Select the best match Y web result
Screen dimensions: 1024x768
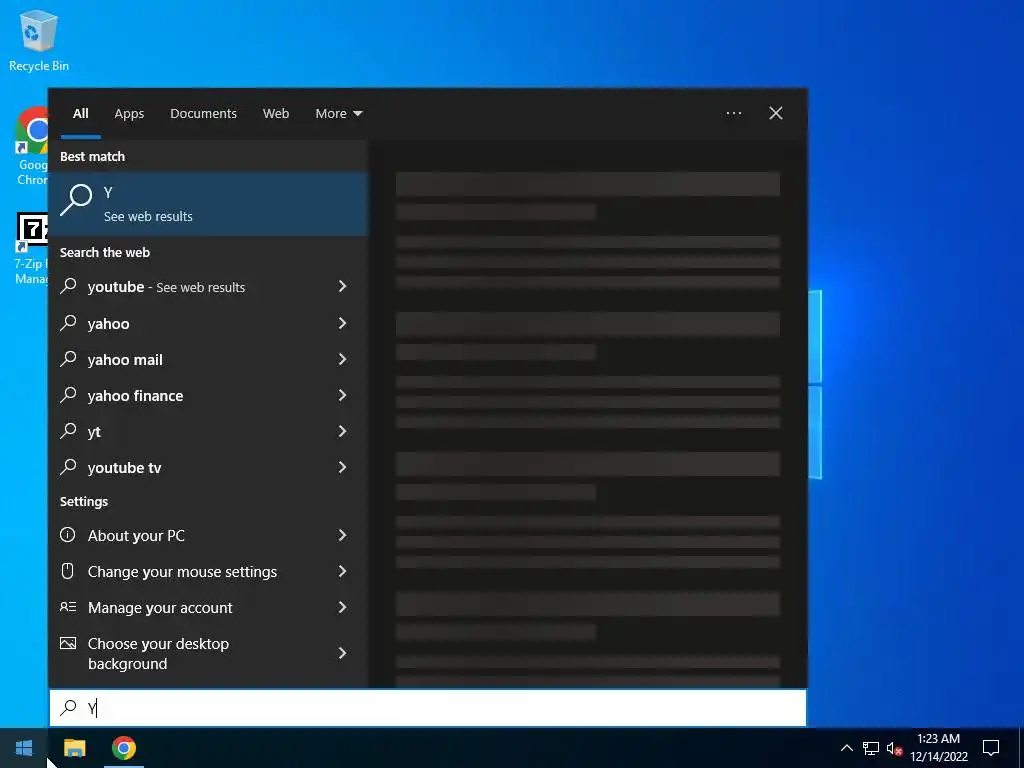pos(209,204)
